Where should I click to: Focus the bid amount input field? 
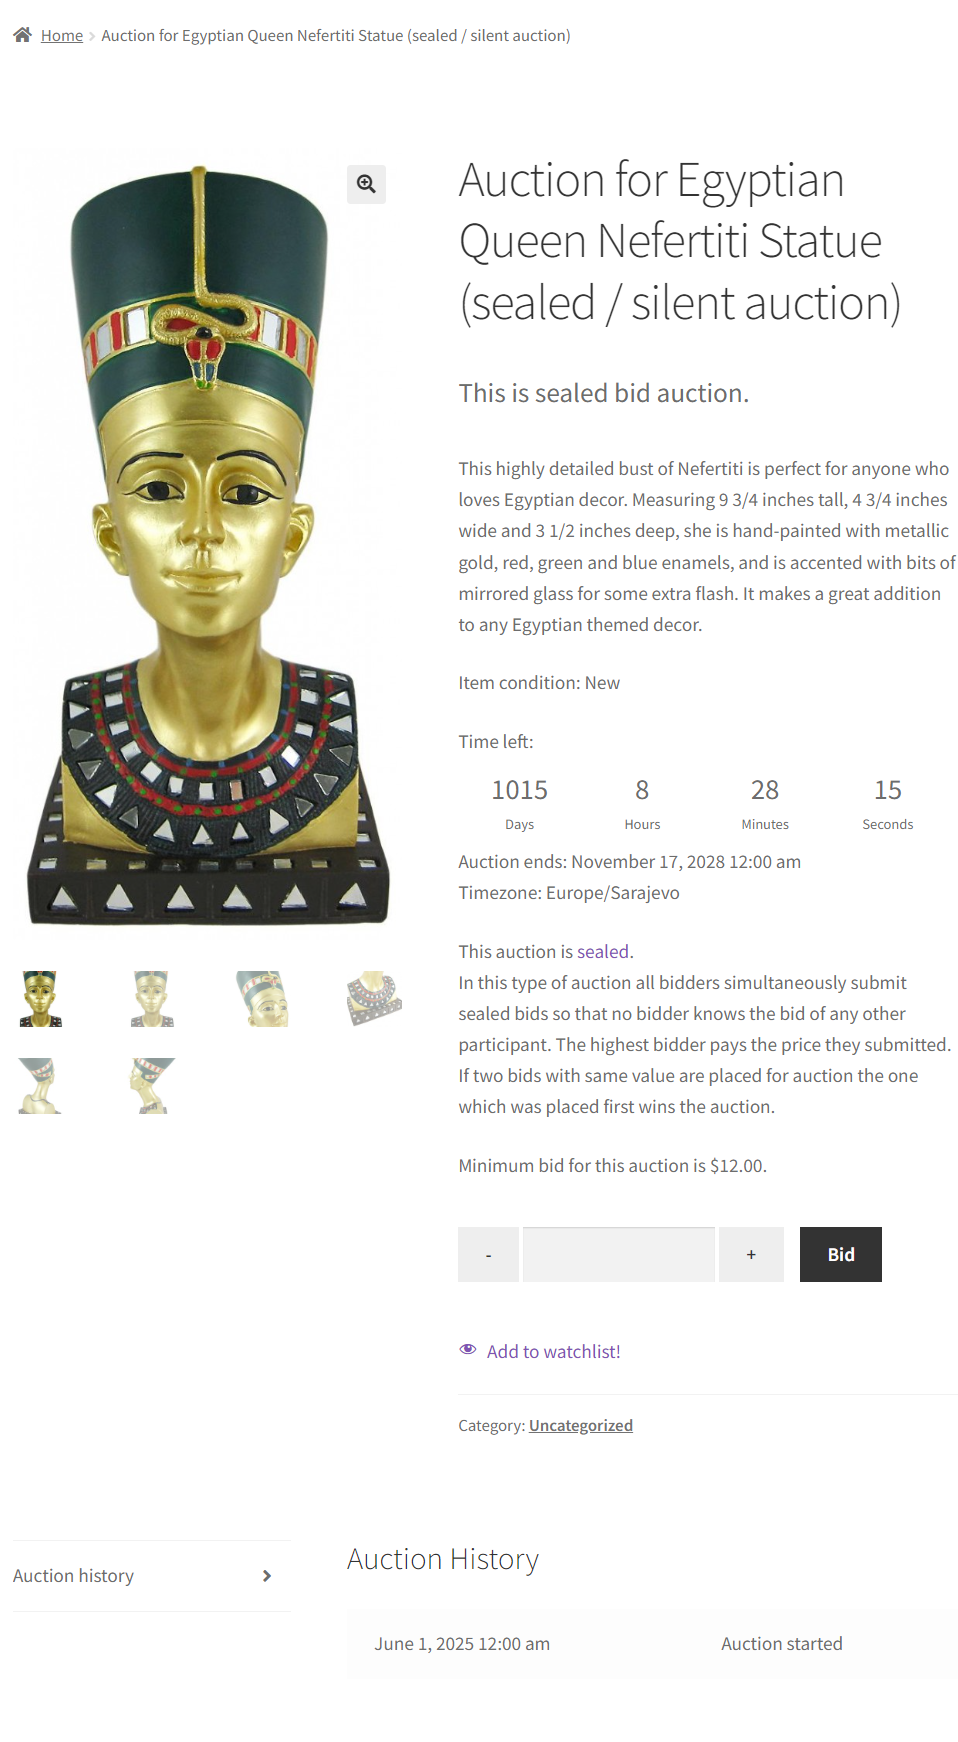click(619, 1254)
